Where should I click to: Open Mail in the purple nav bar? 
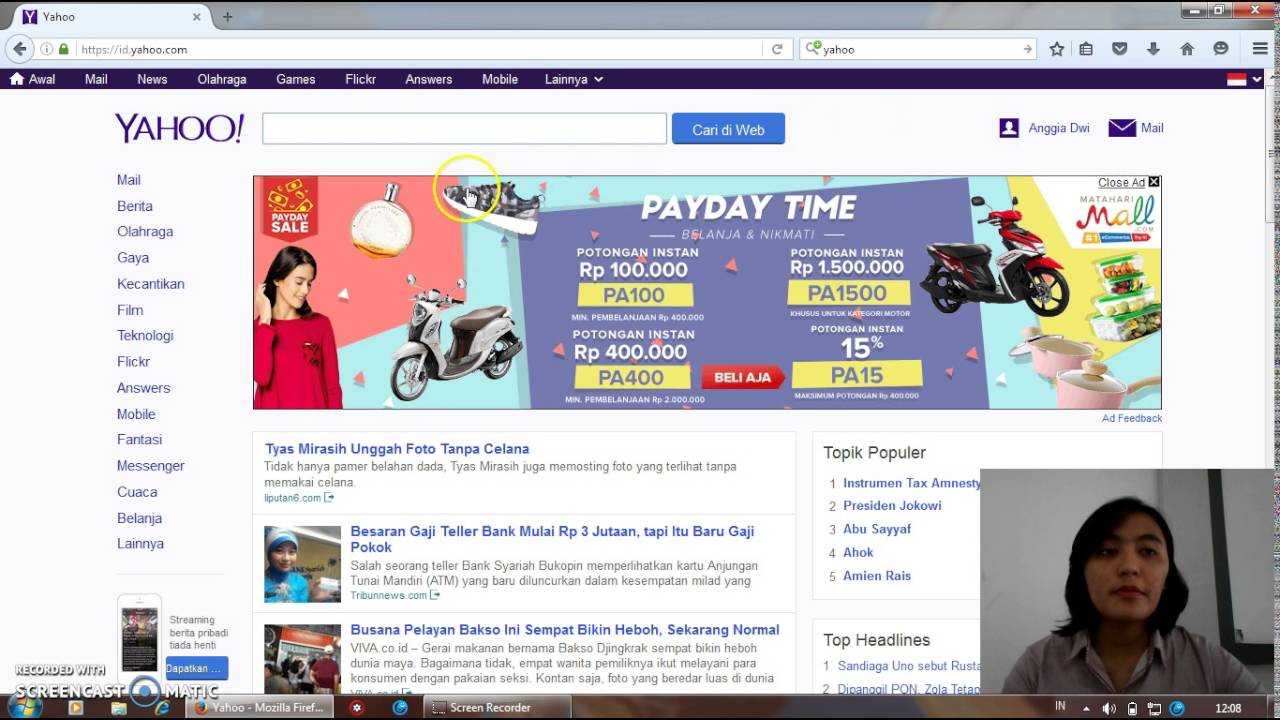point(96,79)
